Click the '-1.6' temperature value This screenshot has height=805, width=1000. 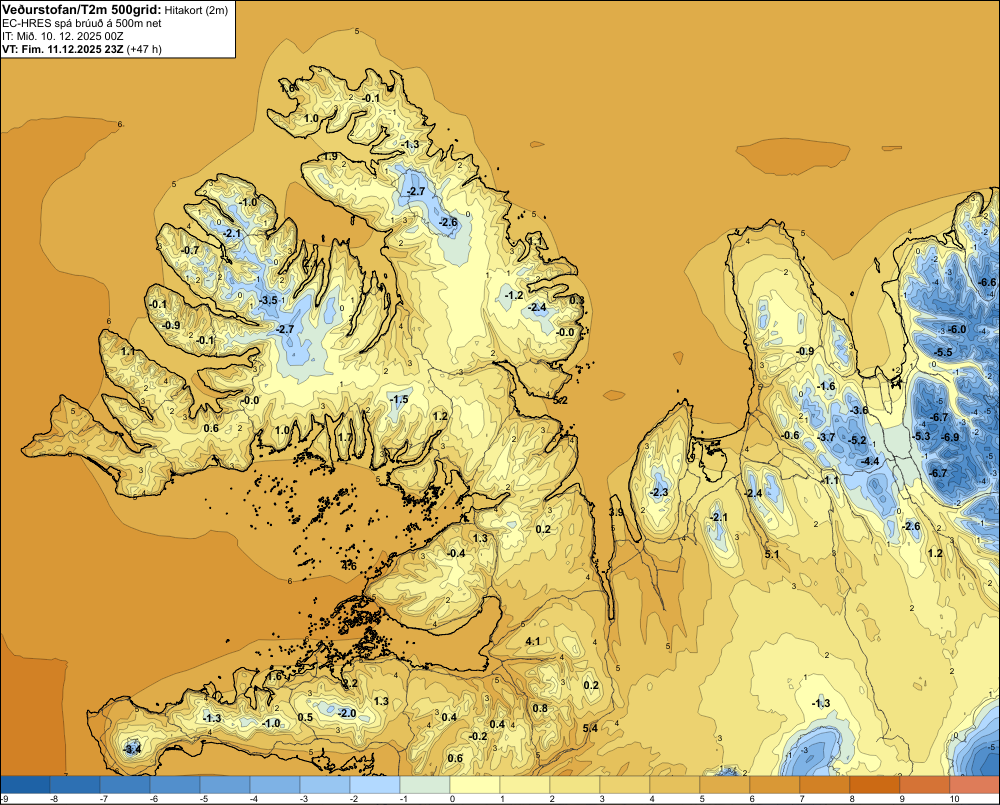tap(827, 386)
